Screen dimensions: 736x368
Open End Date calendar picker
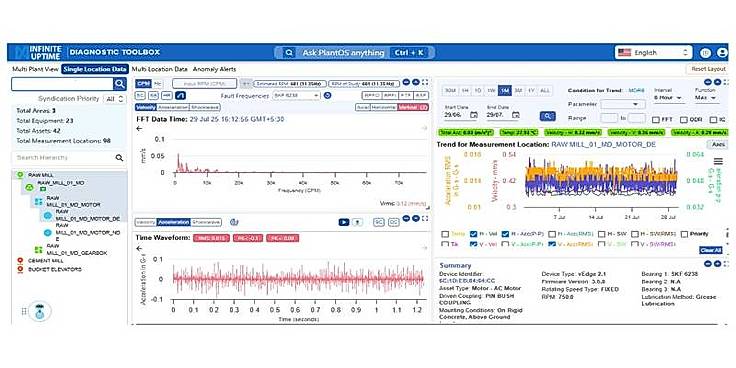(x=516, y=115)
